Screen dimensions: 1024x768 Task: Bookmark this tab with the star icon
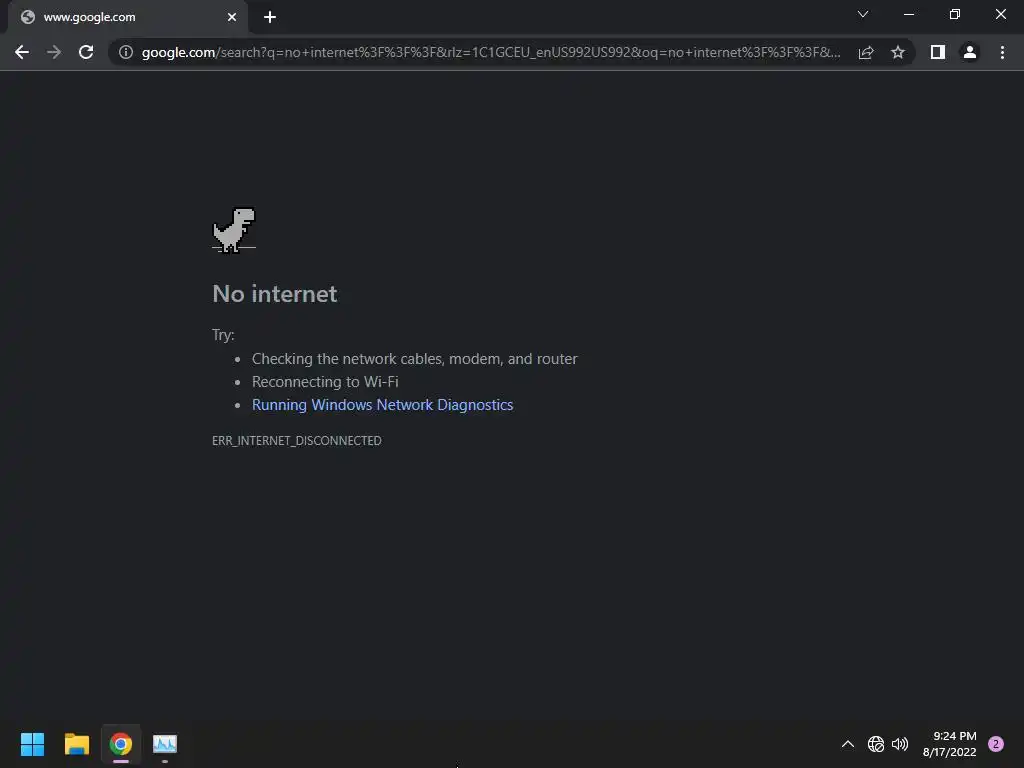click(x=898, y=52)
